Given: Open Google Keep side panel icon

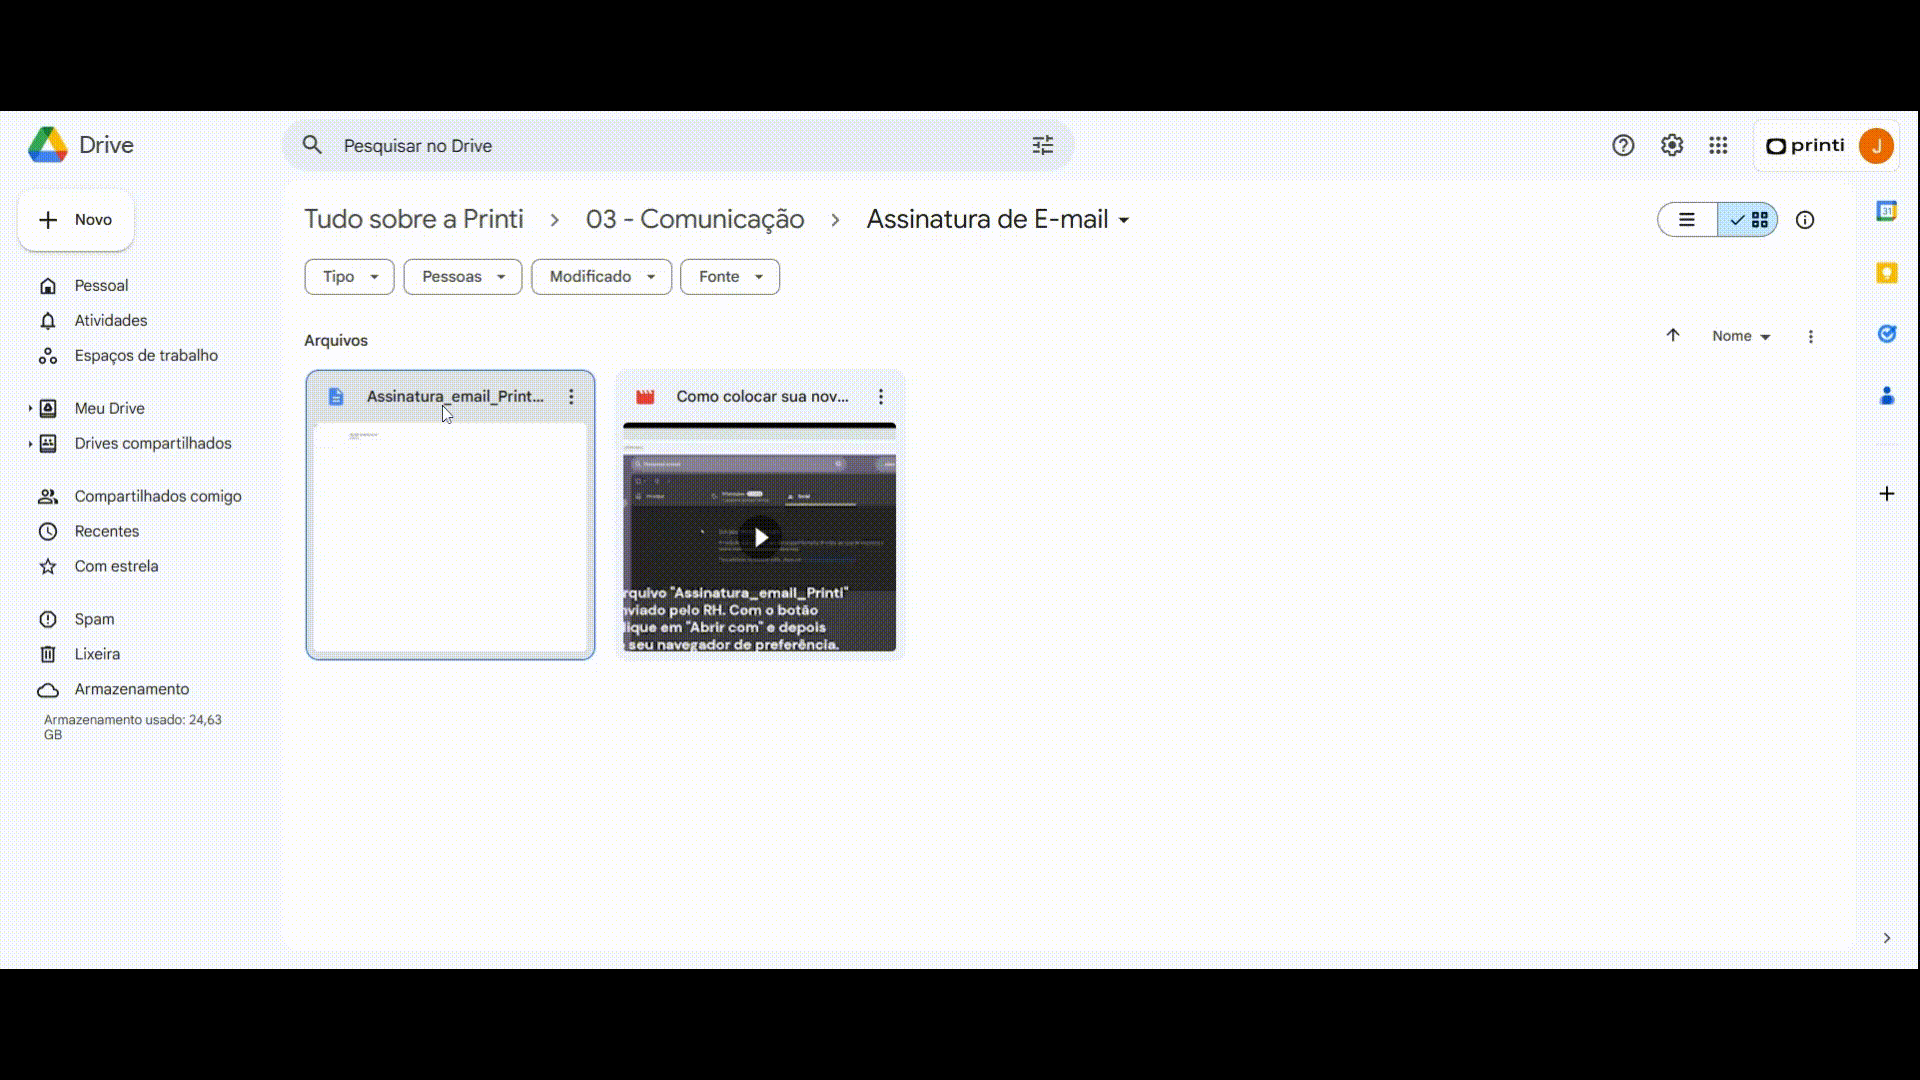Looking at the screenshot, I should point(1886,273).
